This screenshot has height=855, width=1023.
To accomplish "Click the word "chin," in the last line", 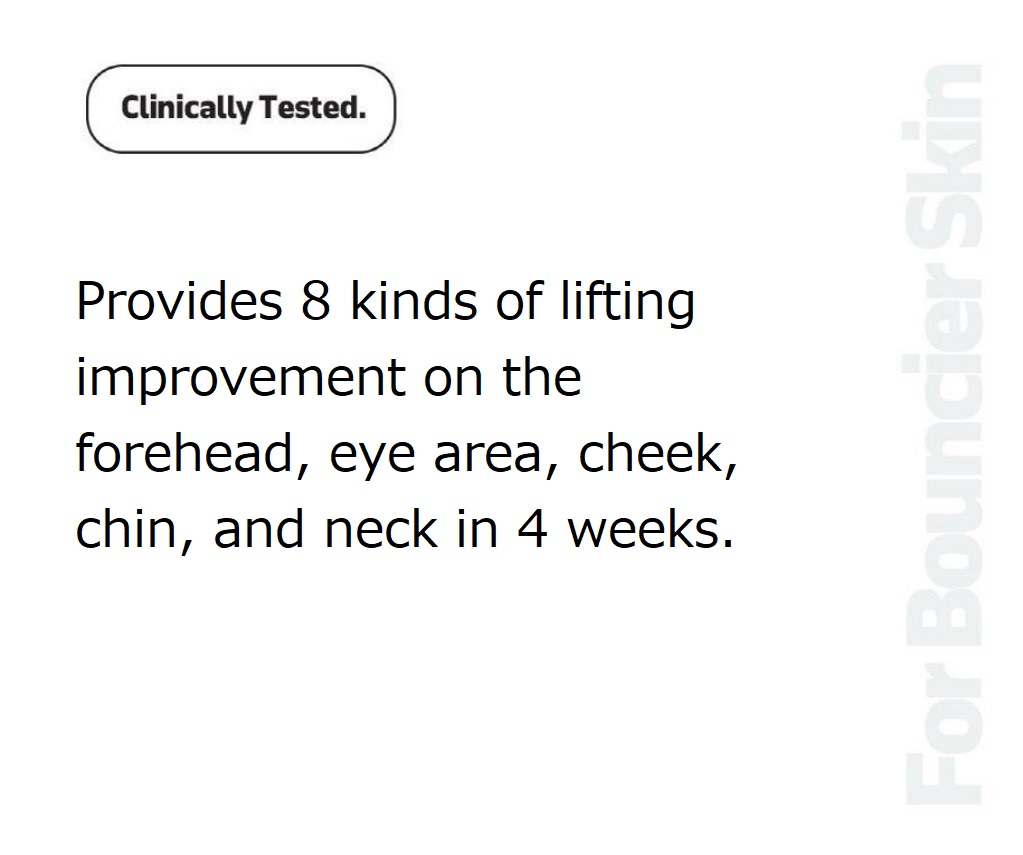I will tap(135, 529).
